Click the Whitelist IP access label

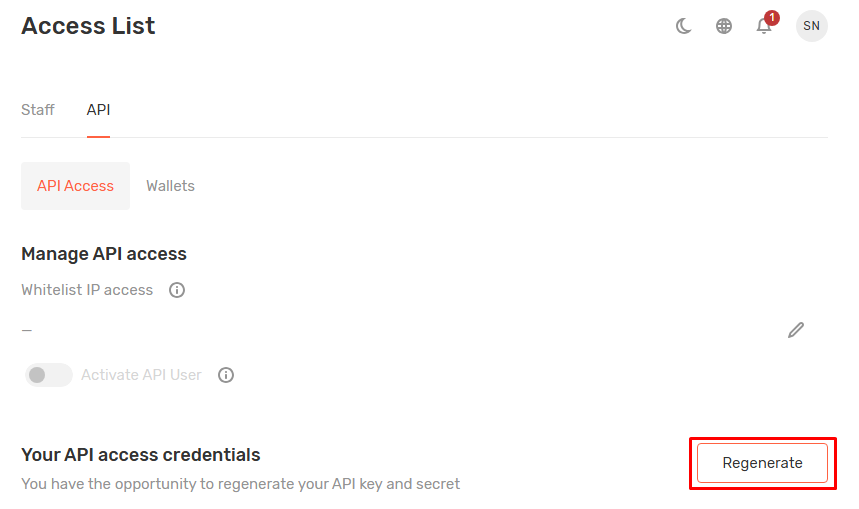click(x=87, y=290)
